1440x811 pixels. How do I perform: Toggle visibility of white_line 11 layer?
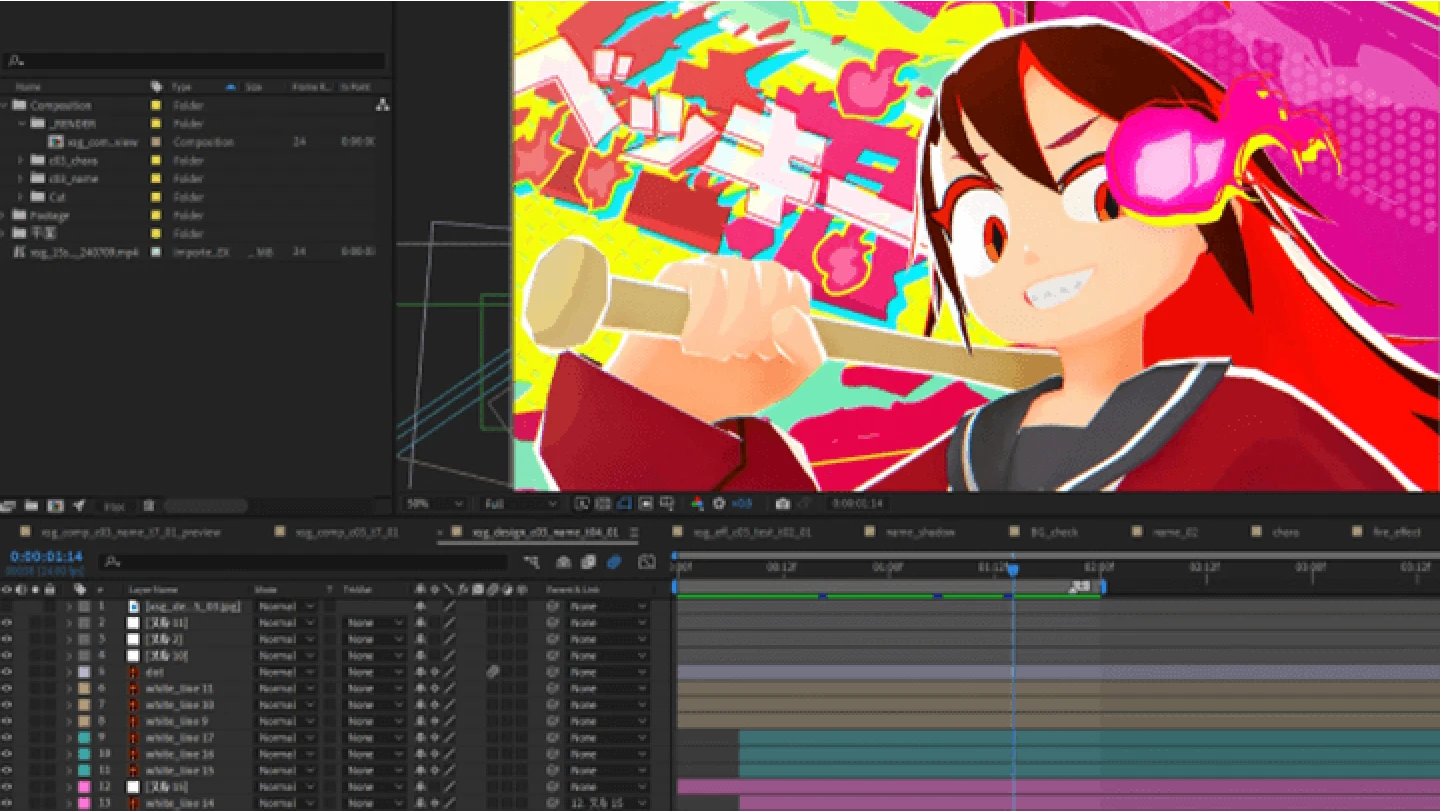coord(7,688)
